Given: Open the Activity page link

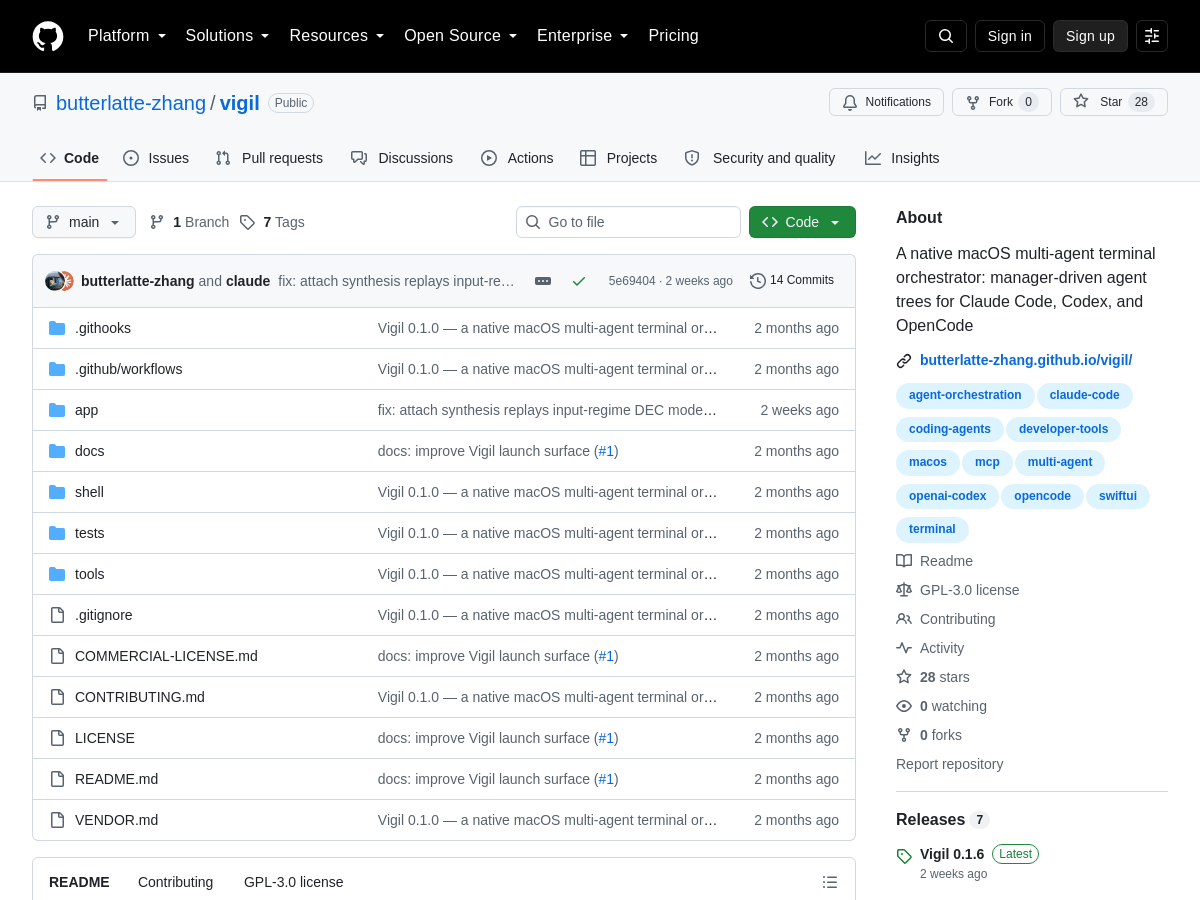Looking at the screenshot, I should pyautogui.click(x=942, y=648).
